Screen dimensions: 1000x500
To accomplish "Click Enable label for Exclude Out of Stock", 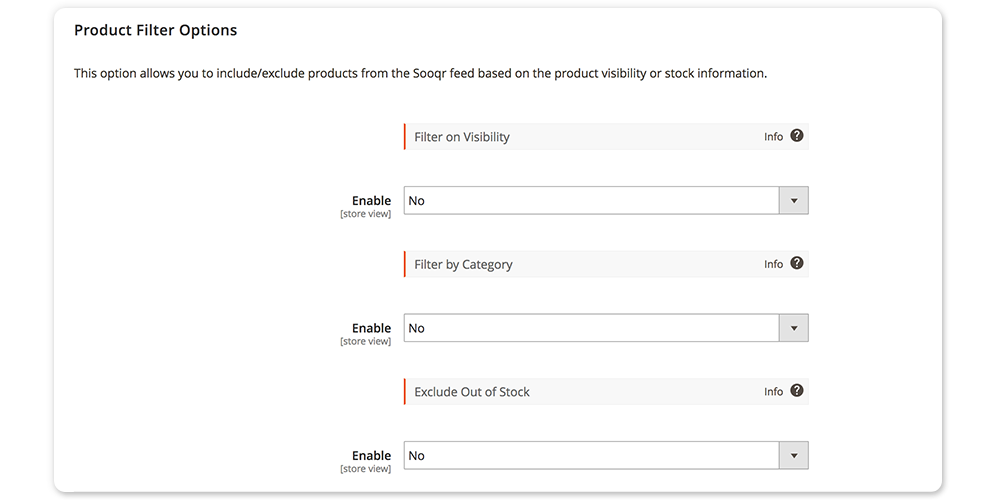I will (371, 456).
